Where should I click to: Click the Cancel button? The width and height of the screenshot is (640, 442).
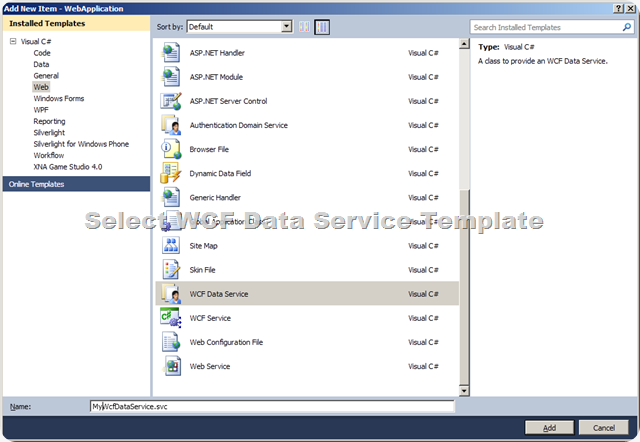click(604, 428)
